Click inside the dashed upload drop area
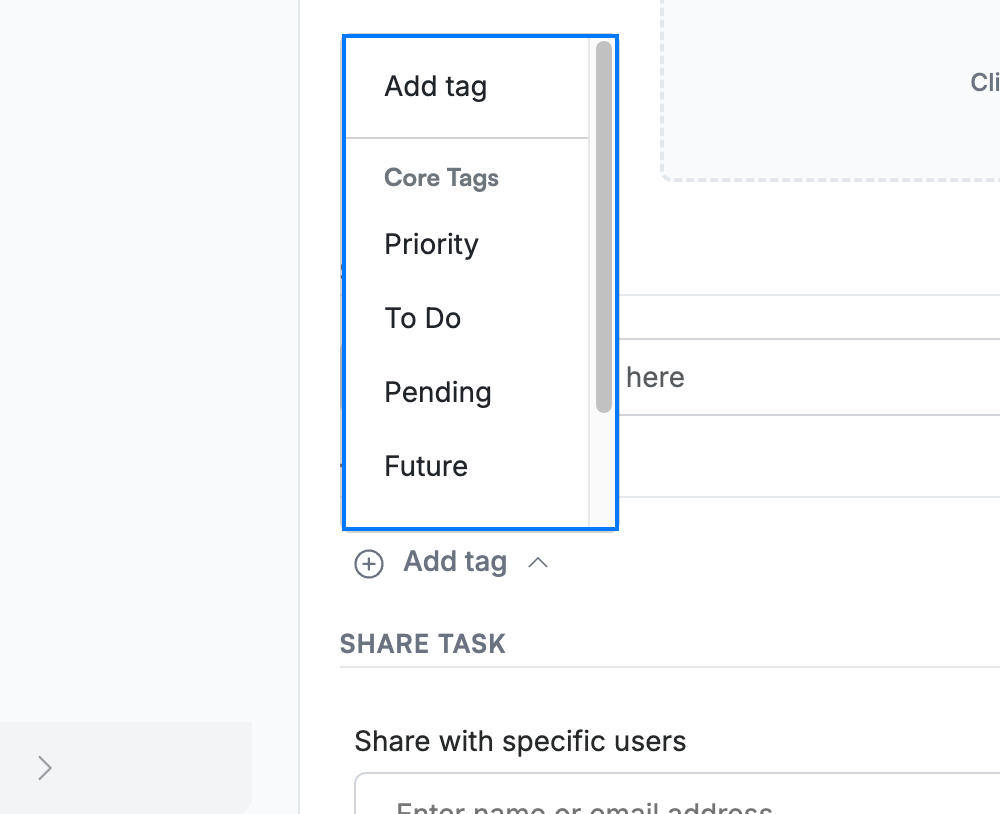This screenshot has height=814, width=1000. coord(830,89)
